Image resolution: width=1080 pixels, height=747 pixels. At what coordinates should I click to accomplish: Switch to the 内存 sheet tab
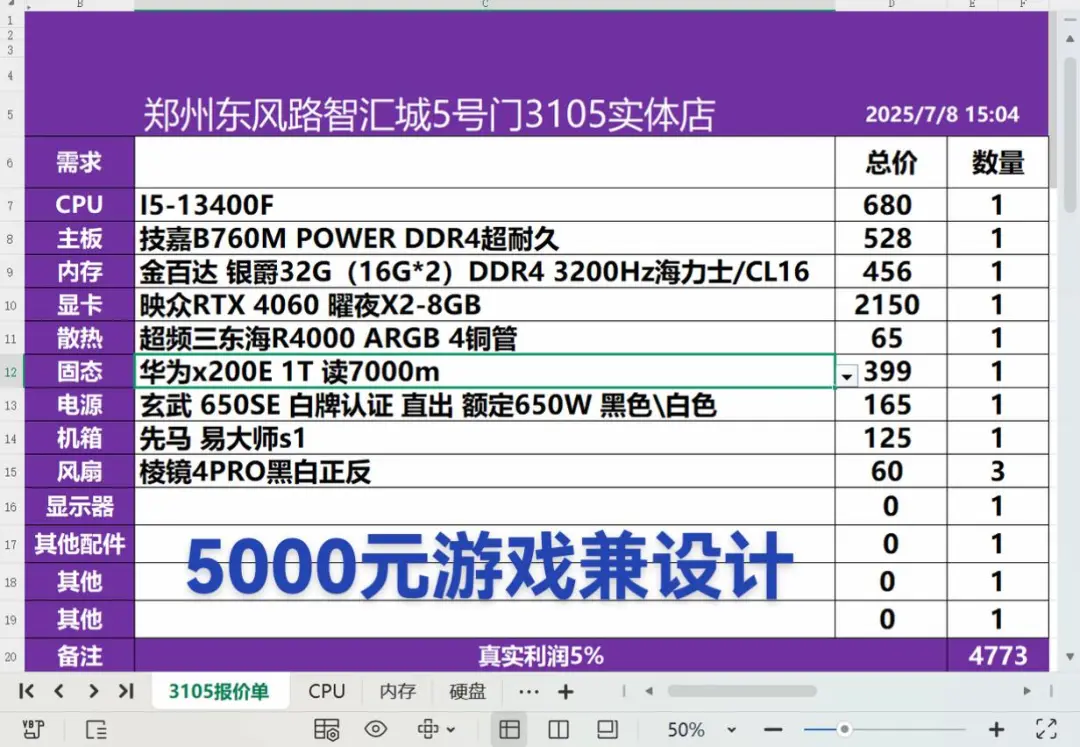coord(397,691)
